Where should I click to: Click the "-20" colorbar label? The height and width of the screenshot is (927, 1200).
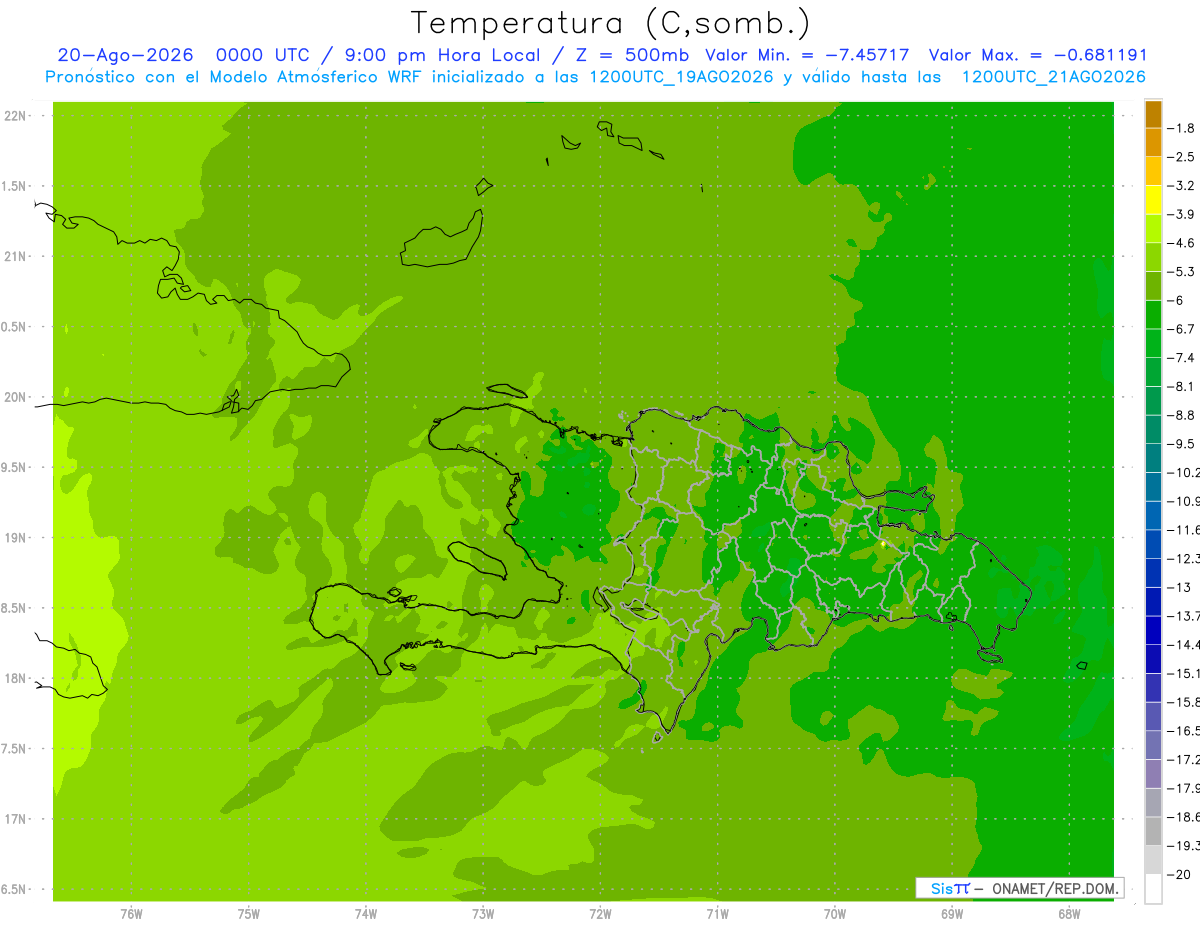click(1179, 874)
